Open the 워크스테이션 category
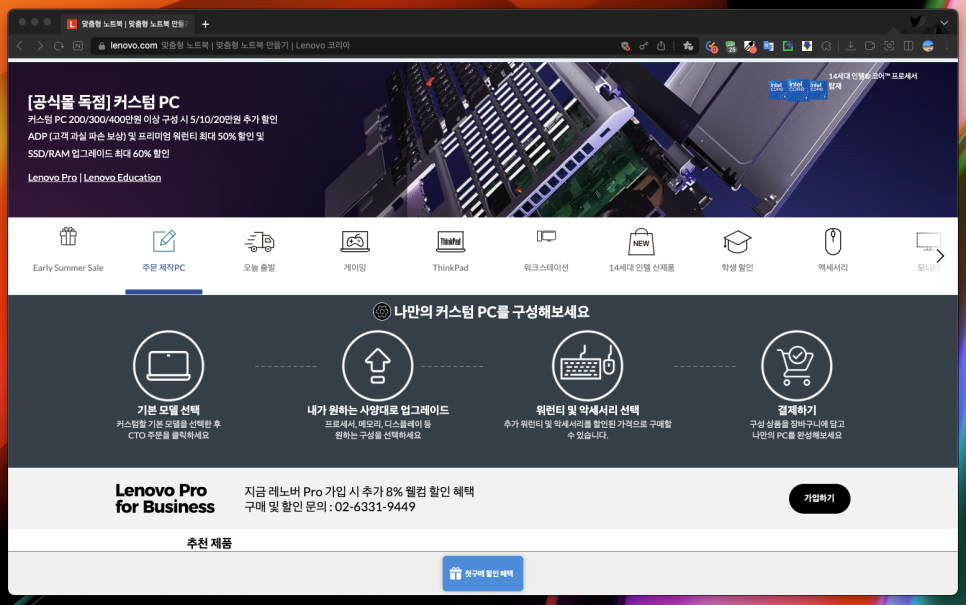Screen dimensions: 966x605 point(546,250)
